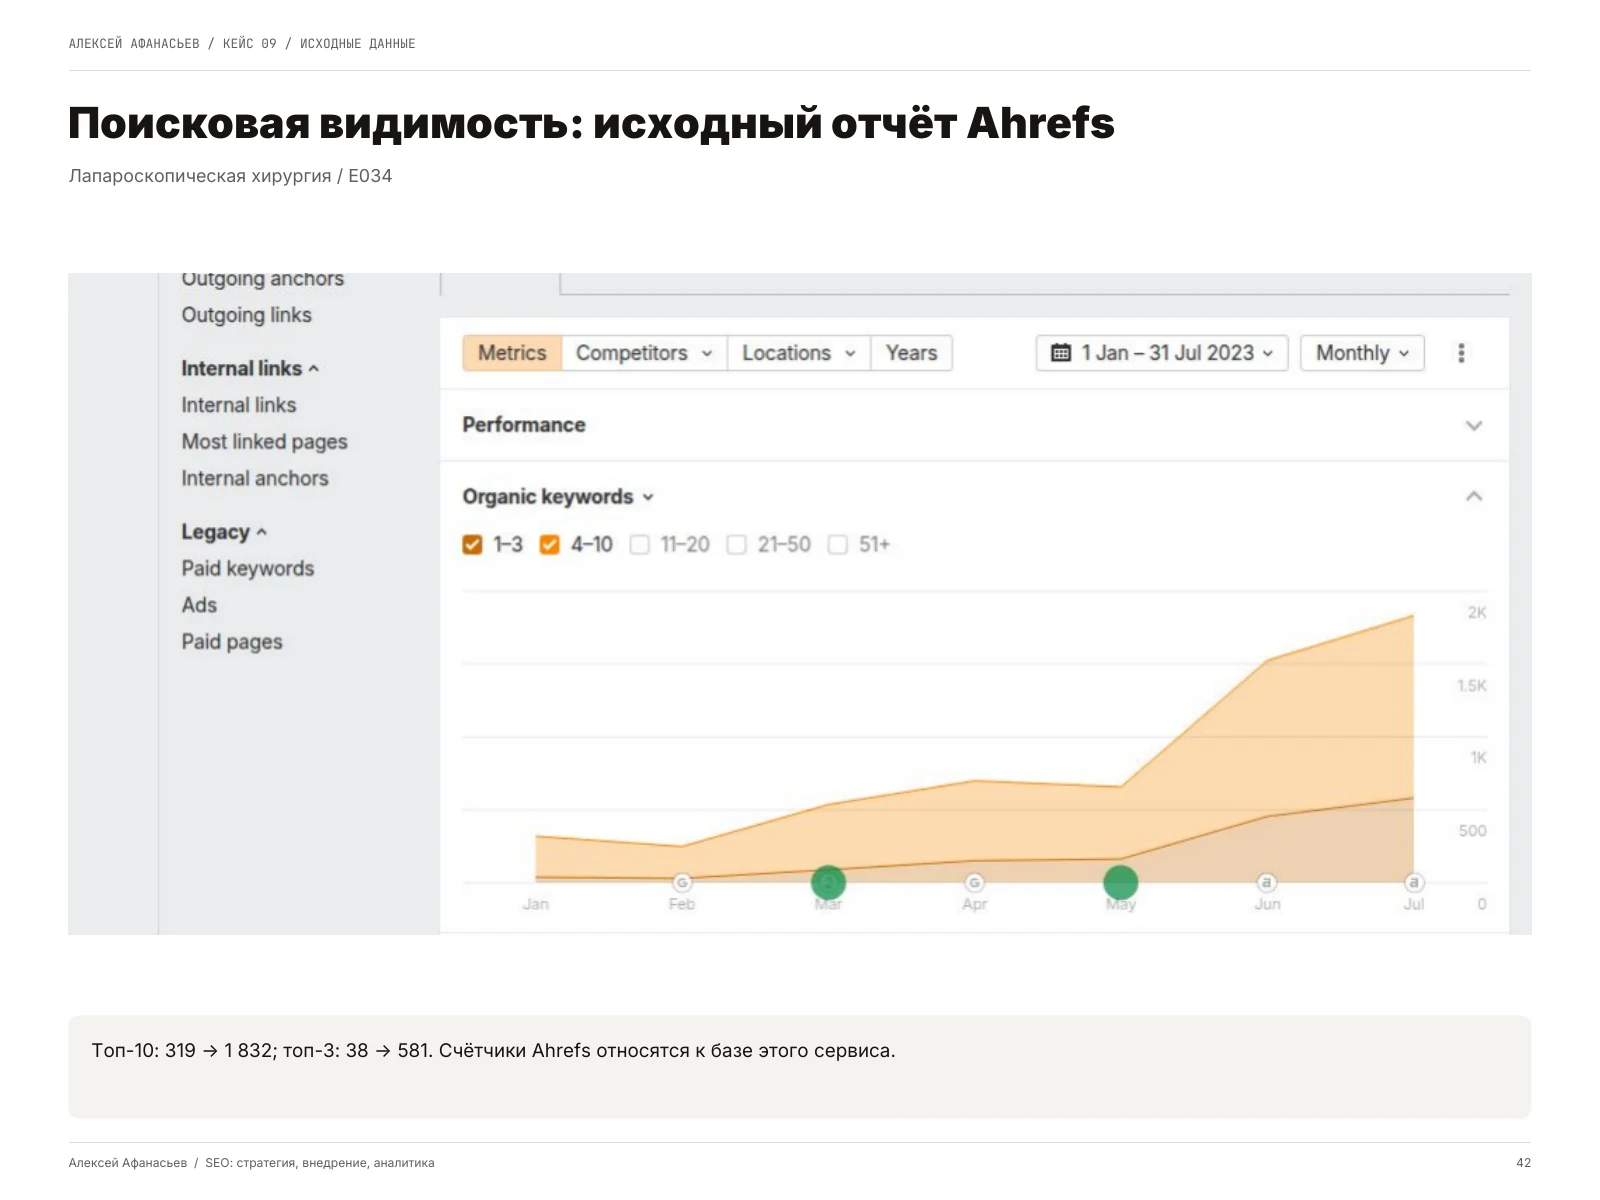Collapse the Legacy section heading
1600x1200 pixels.
click(224, 532)
